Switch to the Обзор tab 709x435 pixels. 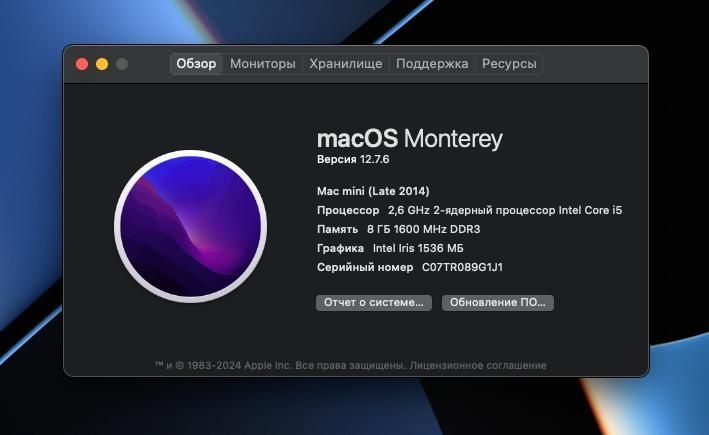click(196, 64)
